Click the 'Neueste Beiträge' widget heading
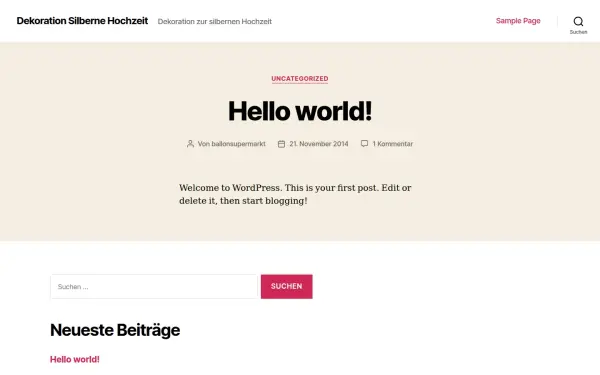600x375 pixels. tap(115, 330)
